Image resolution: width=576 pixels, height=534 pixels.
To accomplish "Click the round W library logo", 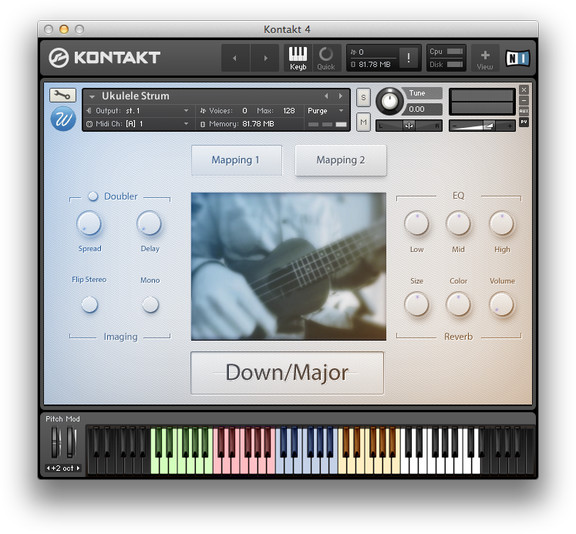I will pos(63,119).
